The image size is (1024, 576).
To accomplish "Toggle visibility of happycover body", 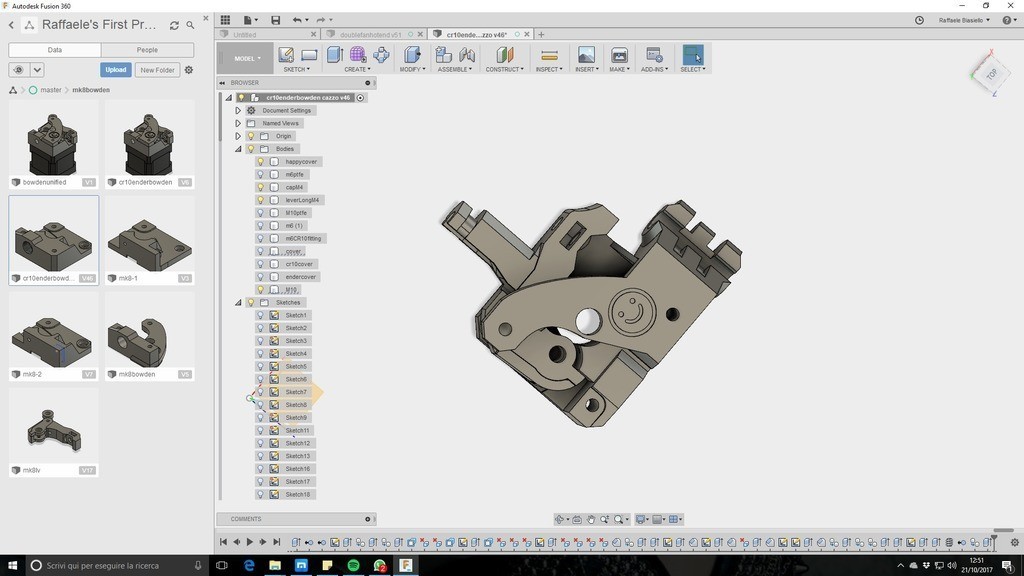I will (x=261, y=162).
